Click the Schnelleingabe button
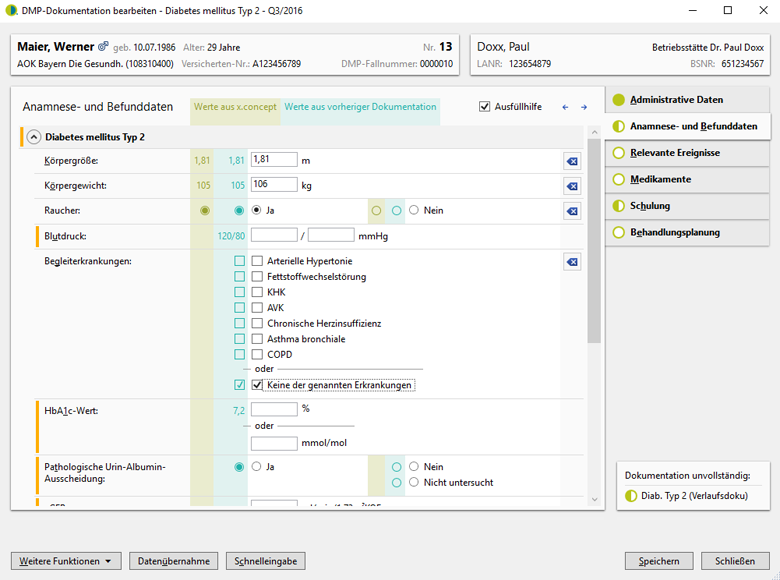Viewport: 780px width, 580px height. (265, 561)
